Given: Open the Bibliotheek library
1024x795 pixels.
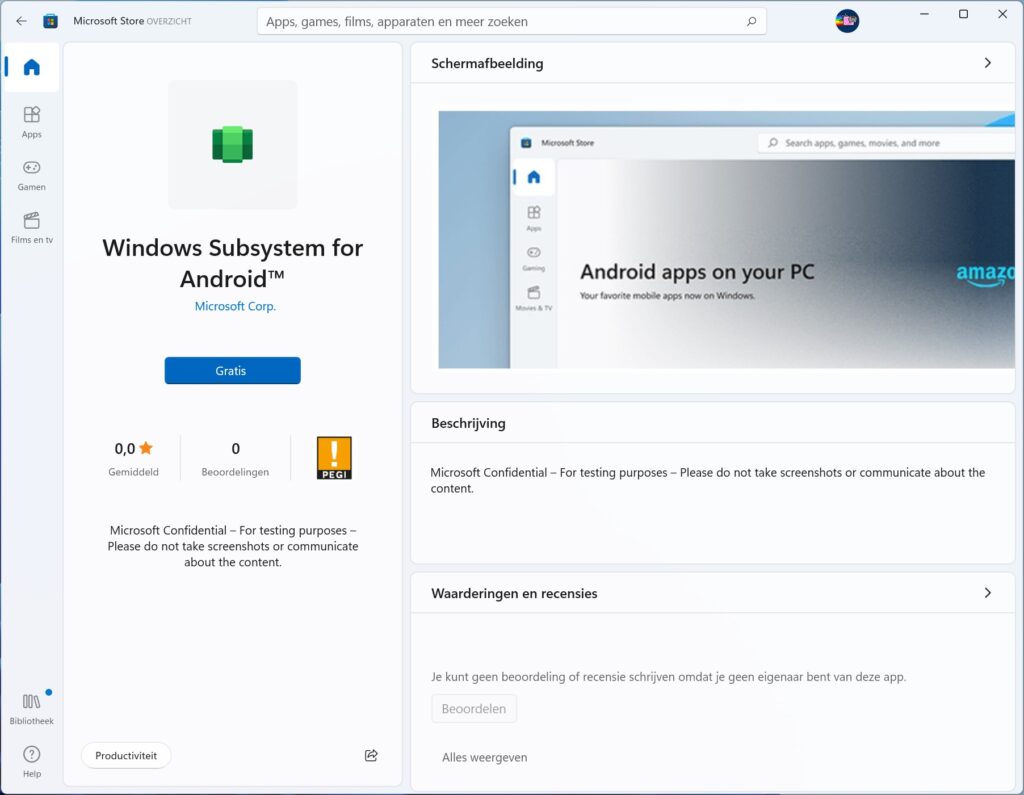Looking at the screenshot, I should (32, 707).
